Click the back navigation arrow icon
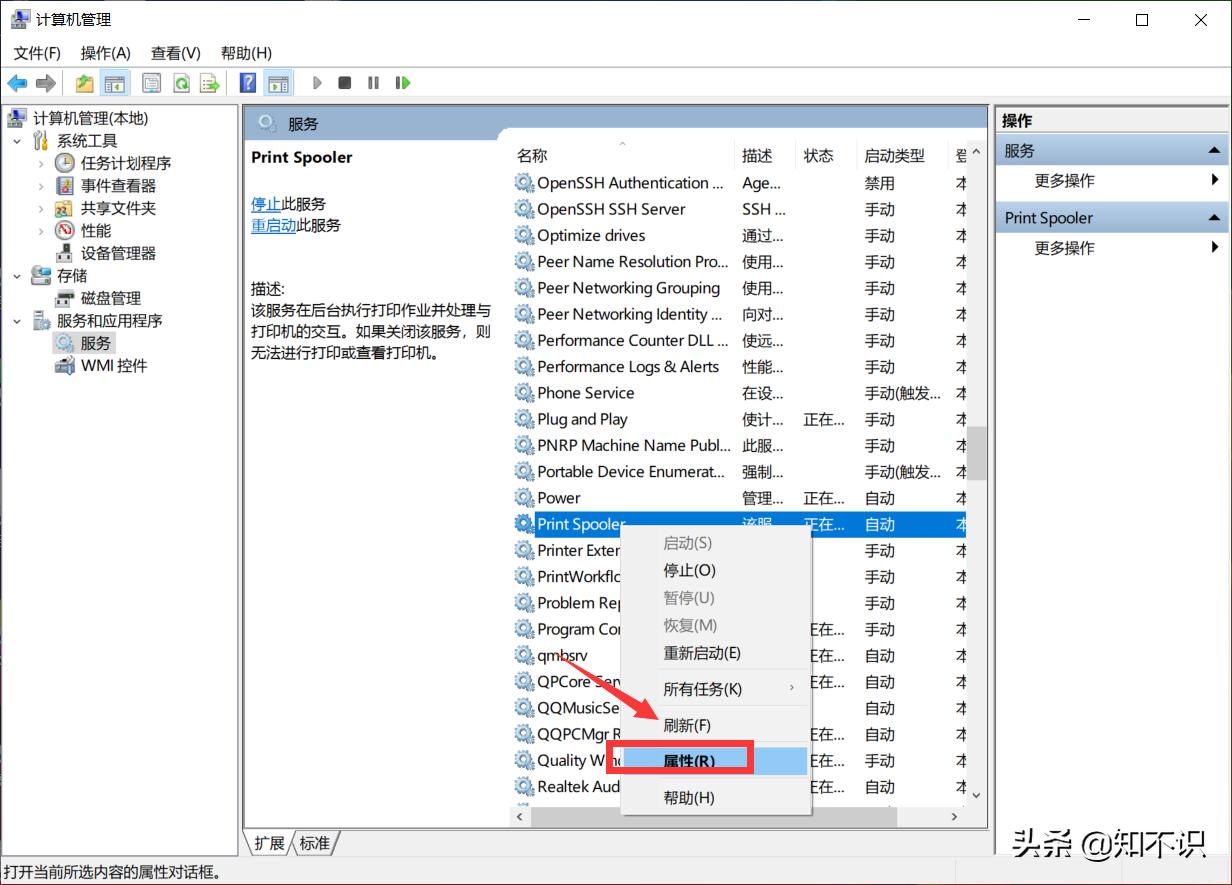The width and height of the screenshot is (1232, 885). coord(17,82)
